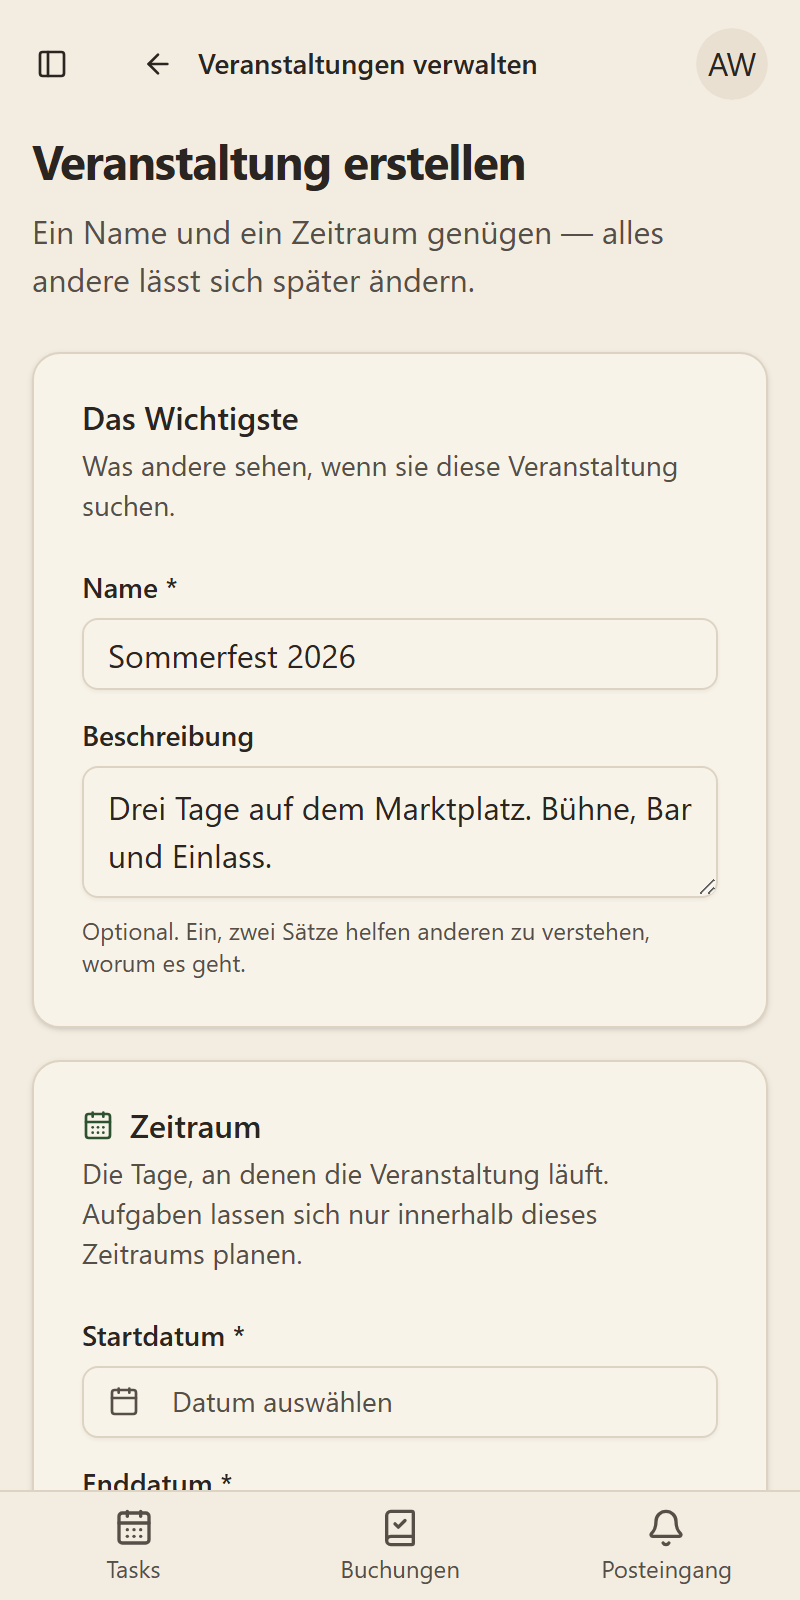This screenshot has width=800, height=1600.
Task: Edit the Name field Sommerfest 2026
Action: click(400, 655)
